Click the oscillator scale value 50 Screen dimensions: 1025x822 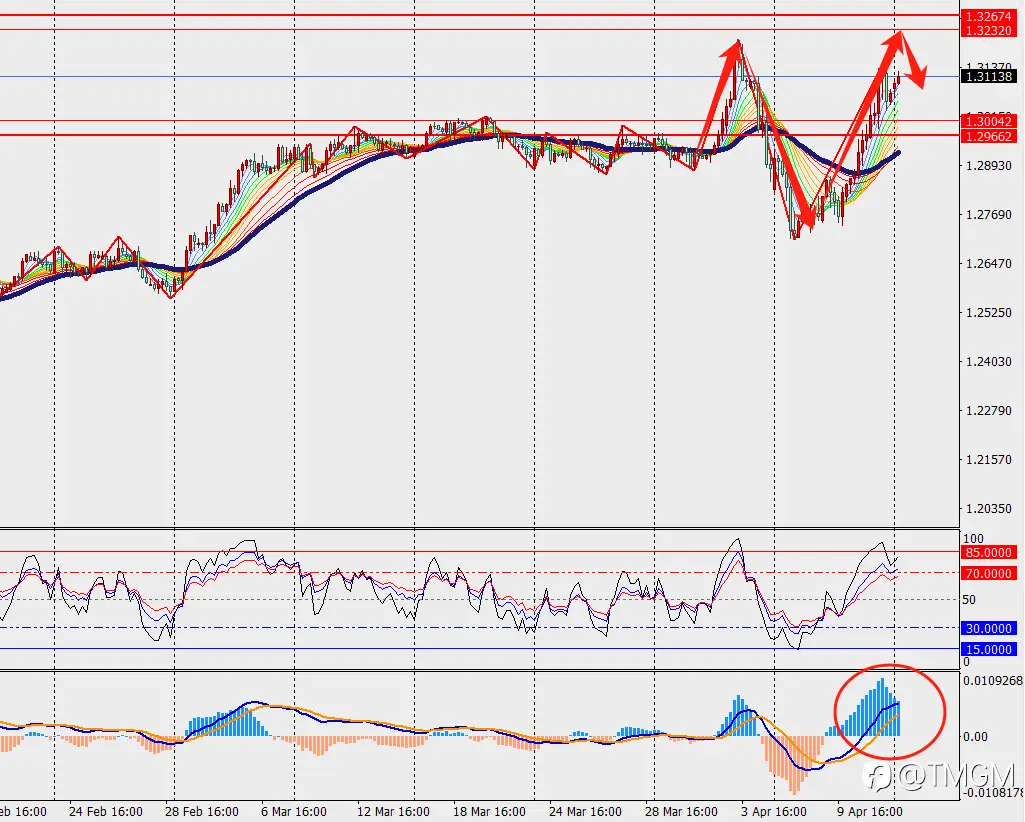coord(969,600)
